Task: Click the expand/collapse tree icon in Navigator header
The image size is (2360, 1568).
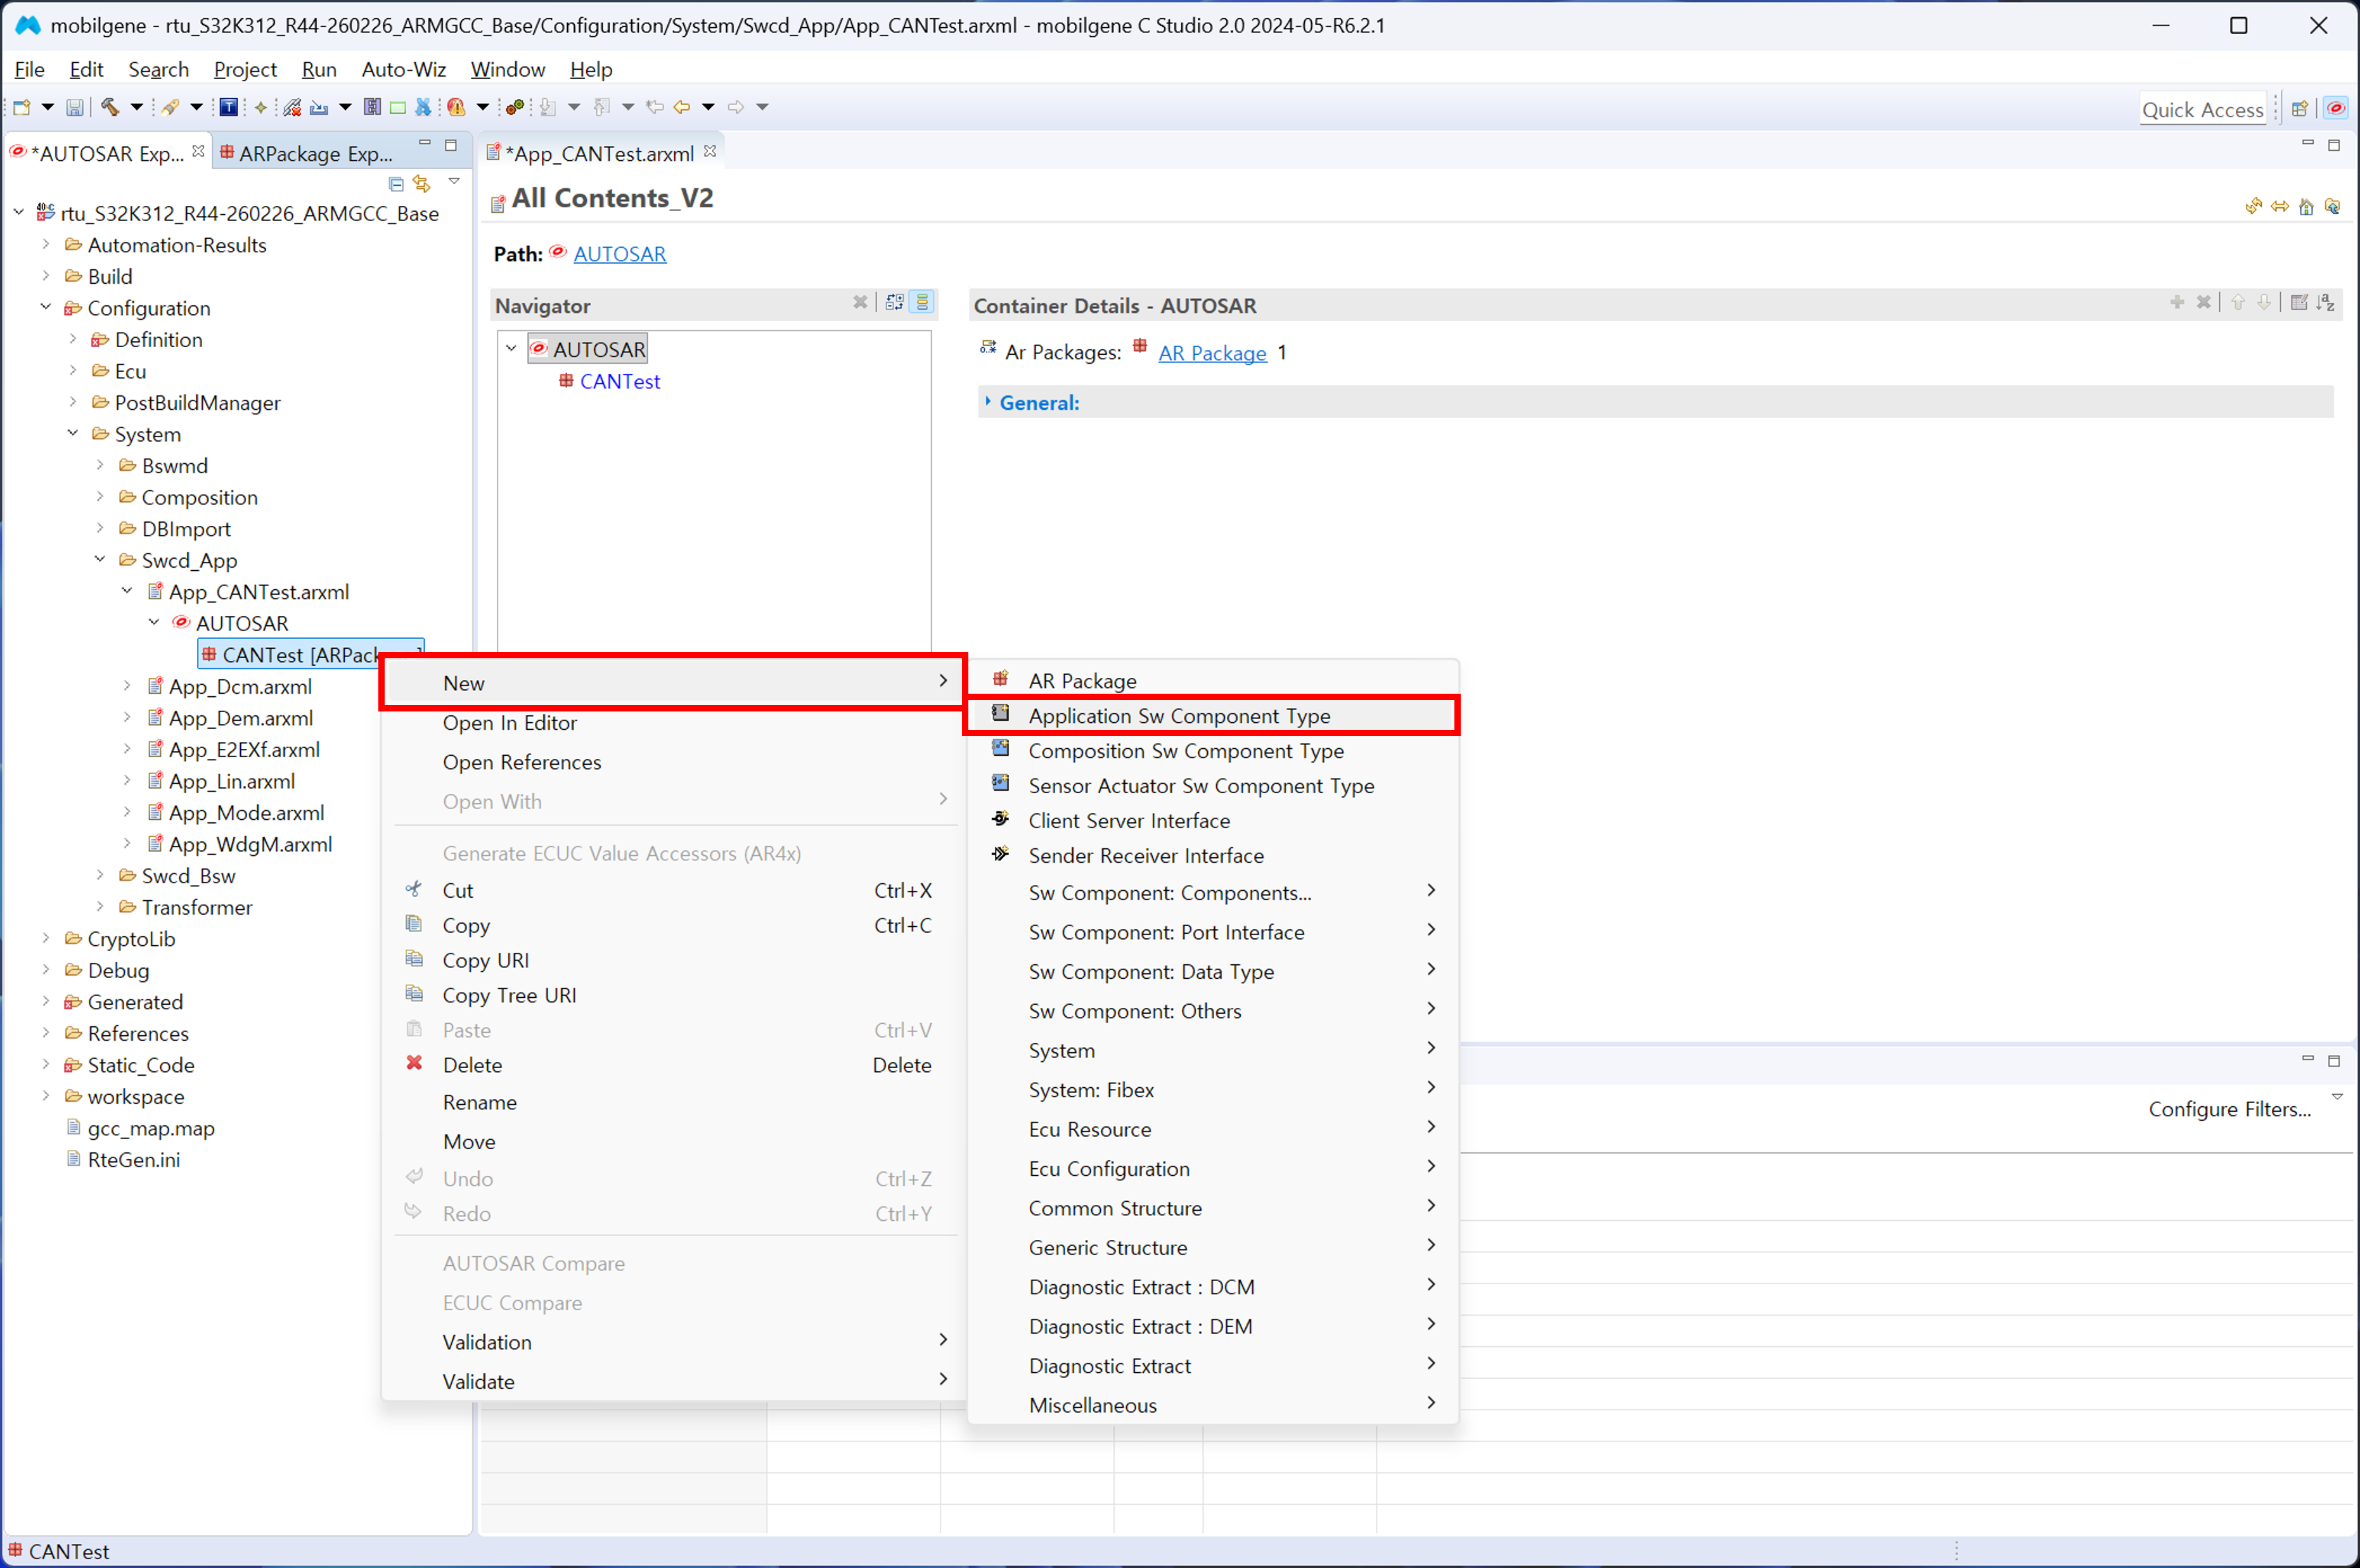Action: click(895, 302)
